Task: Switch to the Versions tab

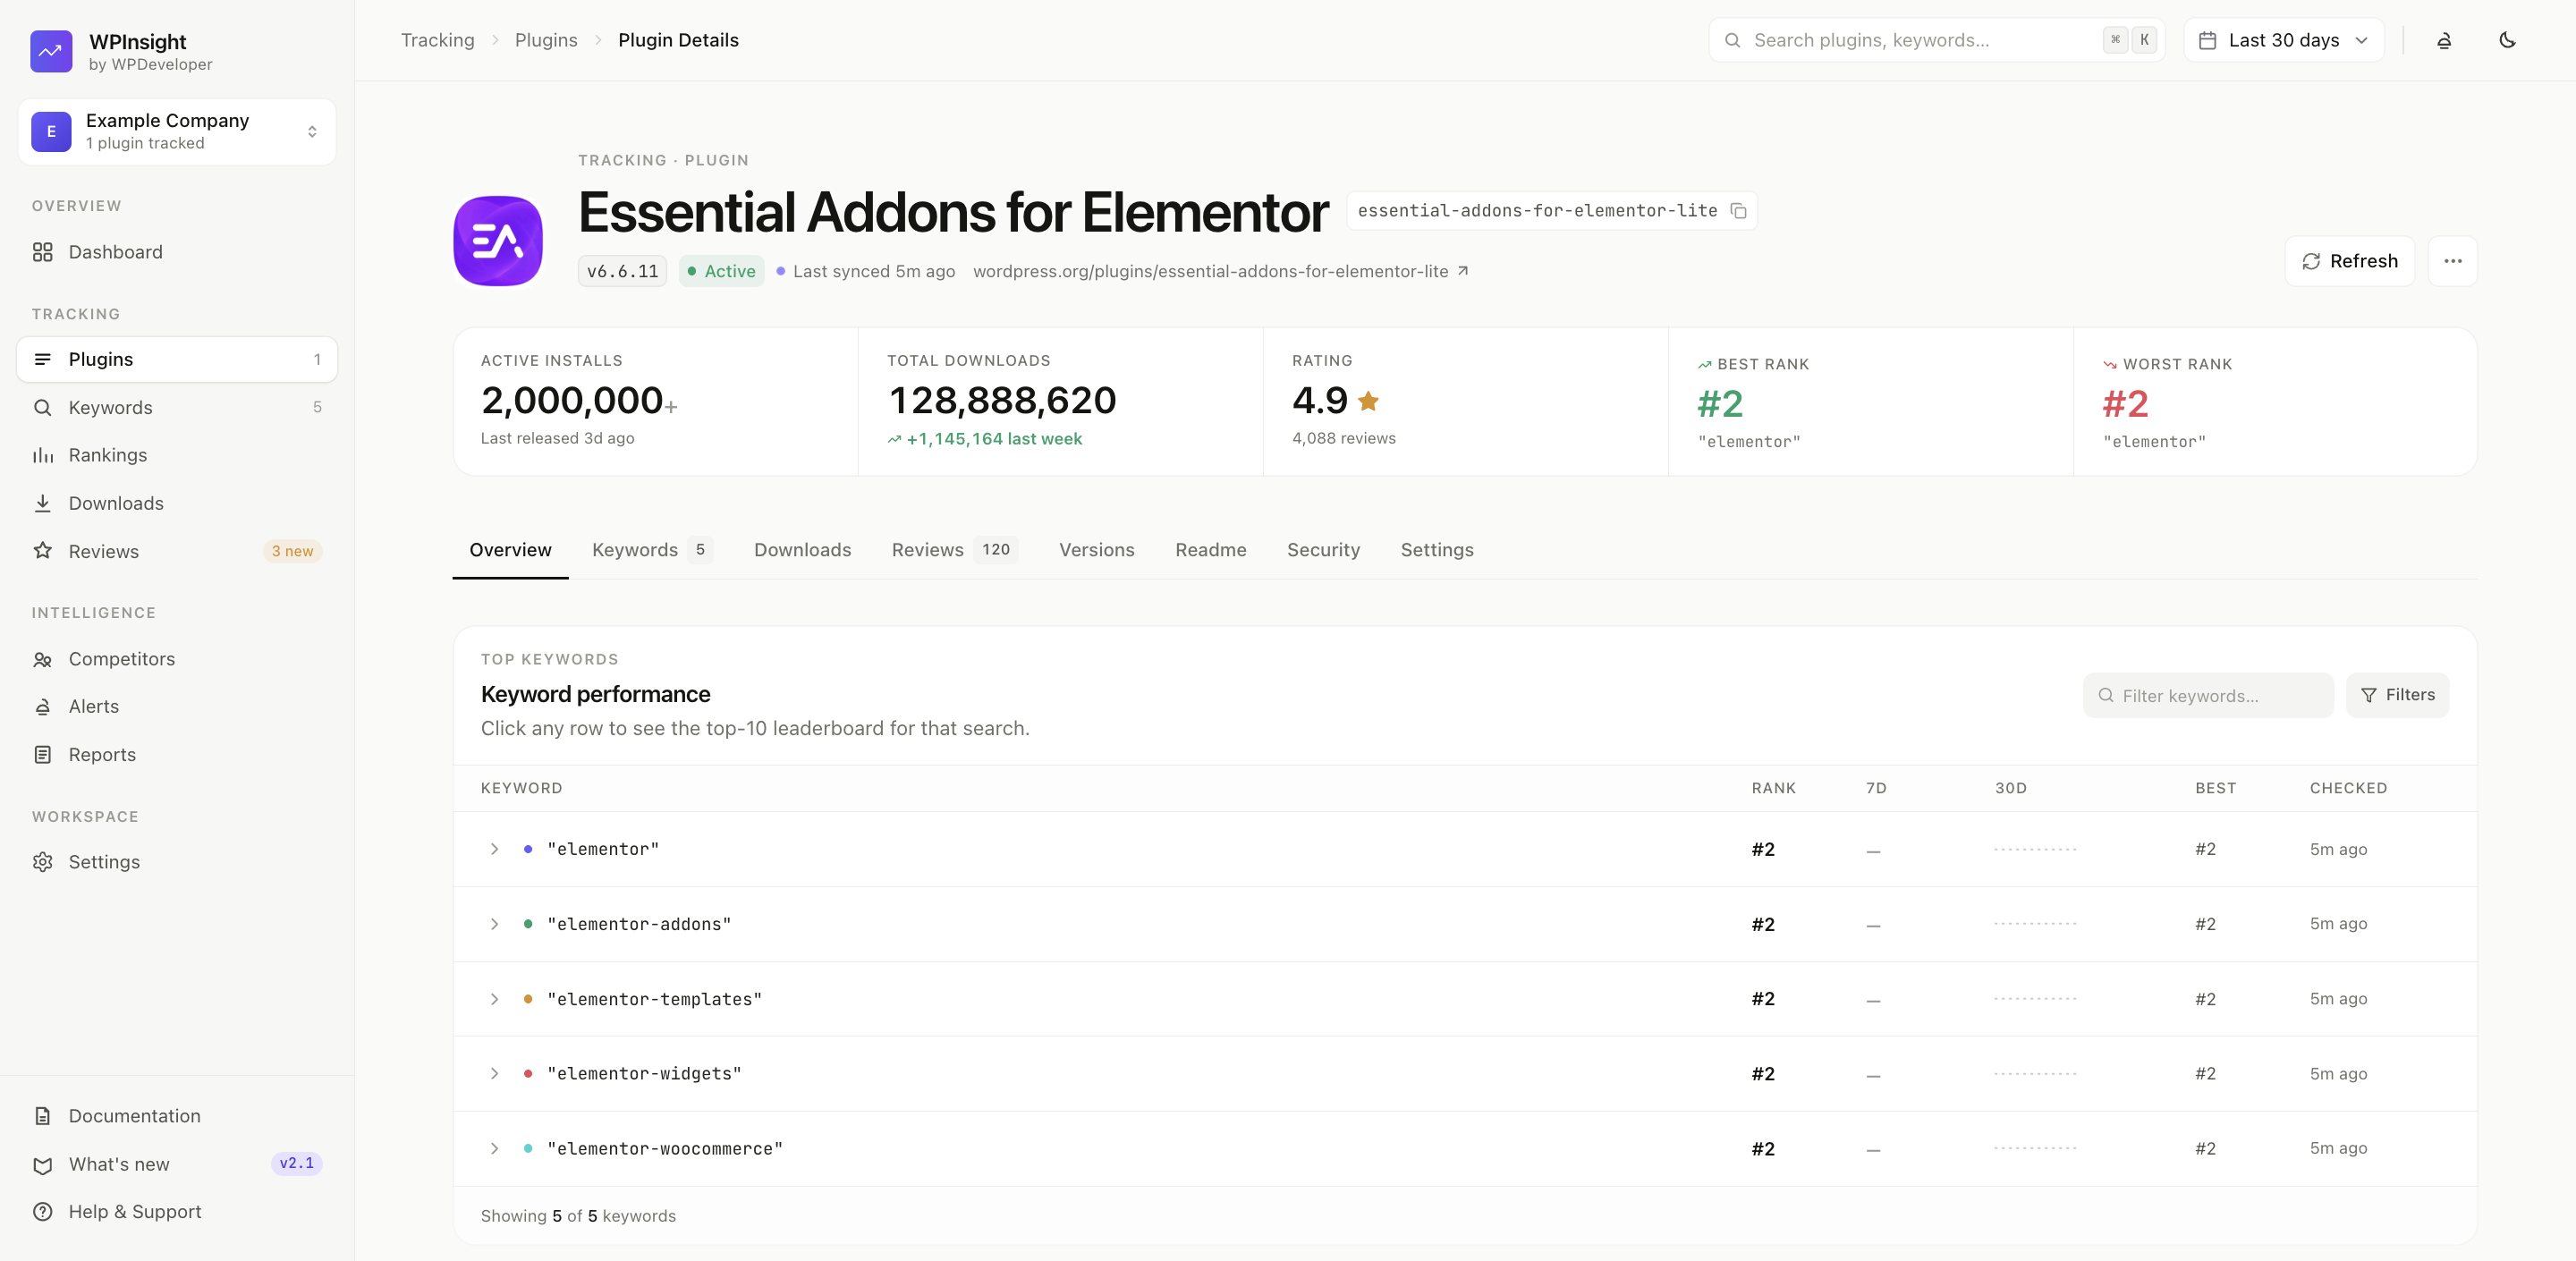Action: coord(1096,550)
